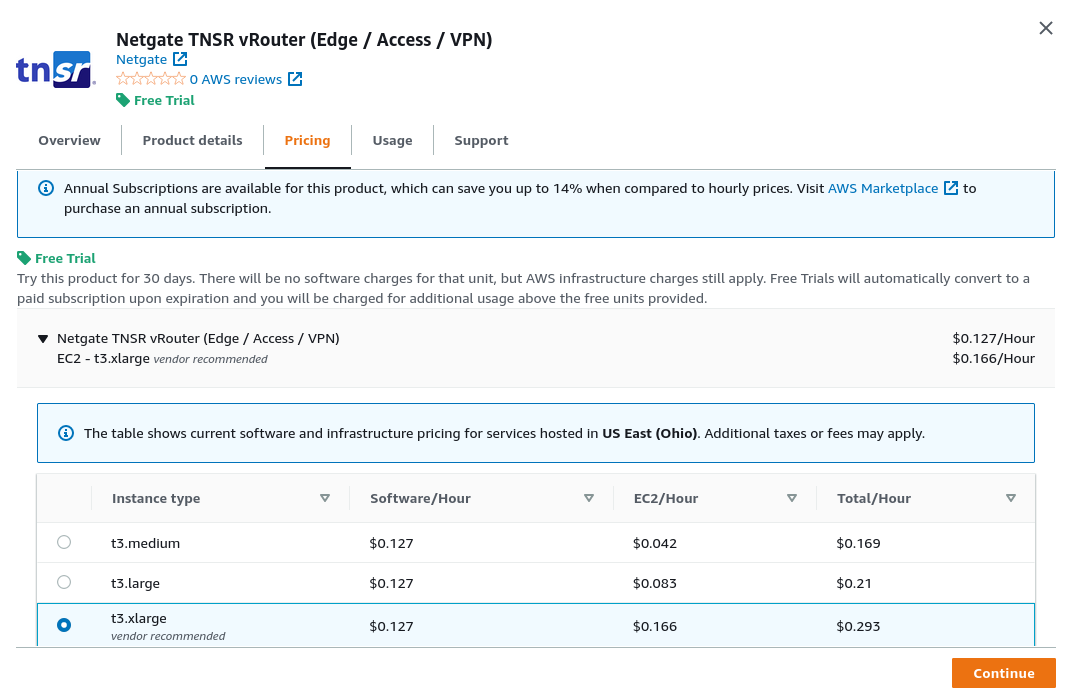Viewport: 1067px width, 692px height.
Task: Sort by Total/Hour column arrow
Action: [1010, 498]
